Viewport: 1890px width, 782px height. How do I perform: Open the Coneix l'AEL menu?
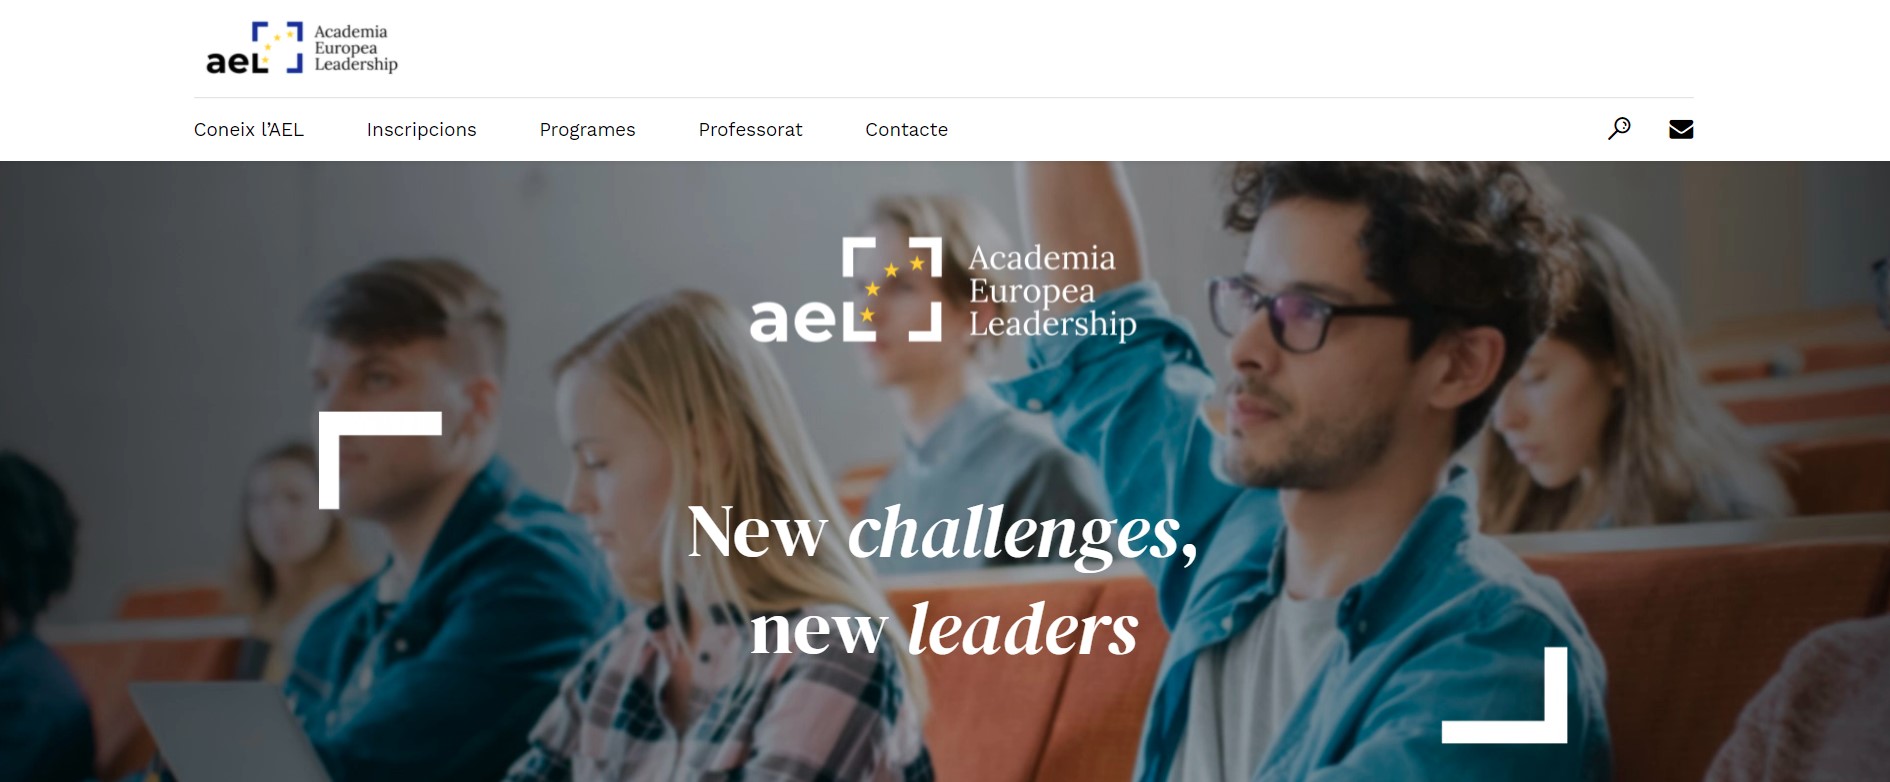[249, 130]
